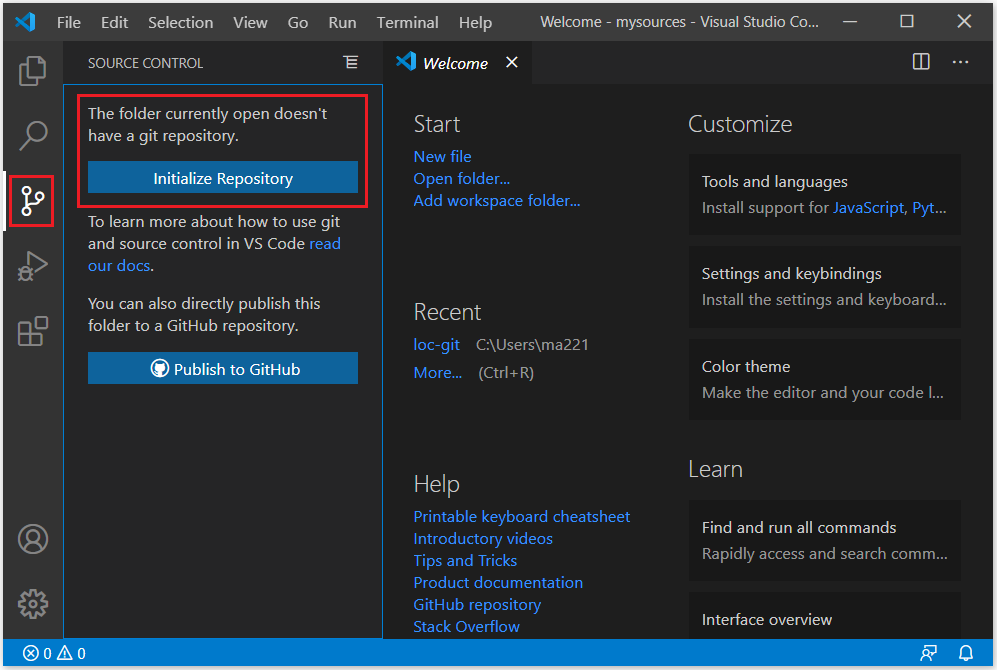
Task: Open the Product documentation link
Action: pyautogui.click(x=498, y=582)
